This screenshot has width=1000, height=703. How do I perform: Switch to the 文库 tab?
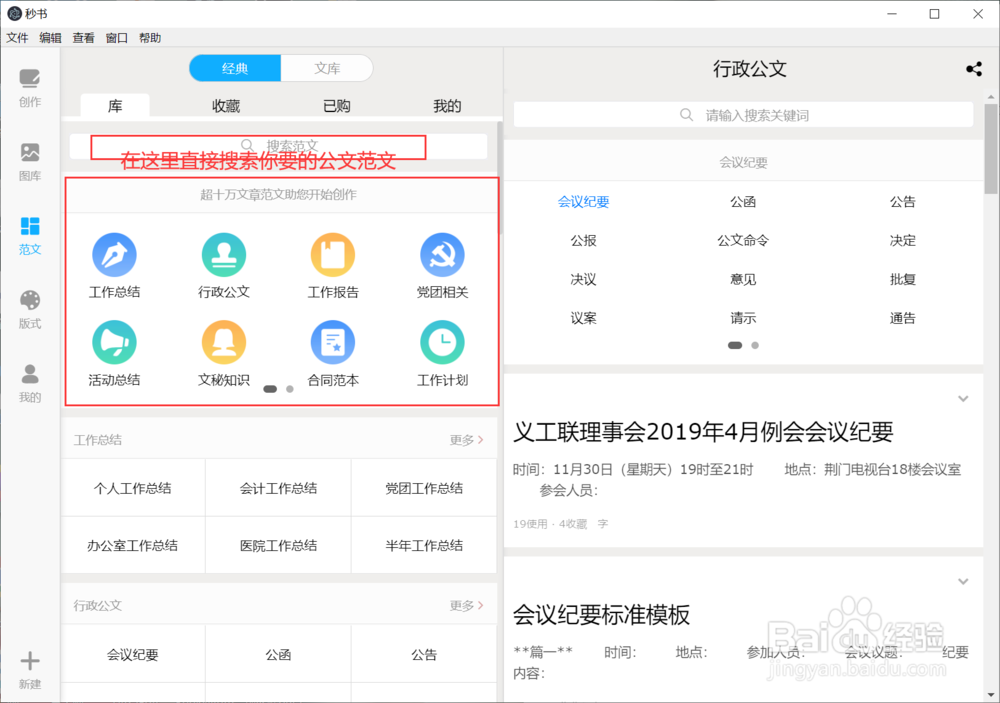[x=327, y=68]
